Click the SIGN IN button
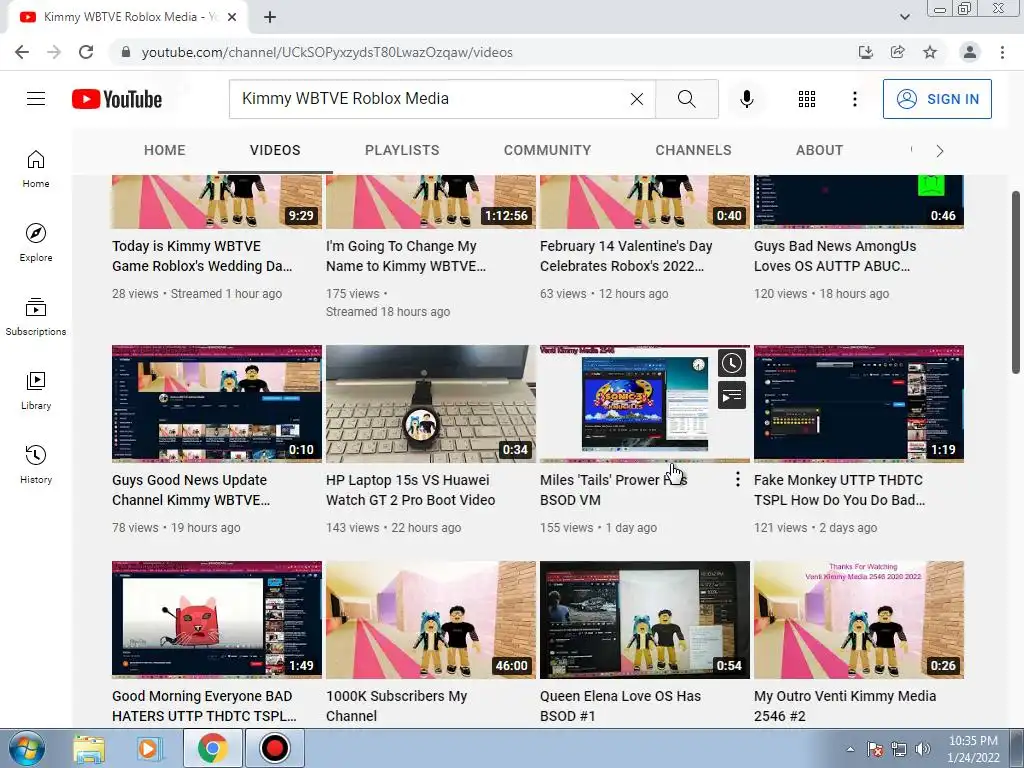Image resolution: width=1024 pixels, height=768 pixels. (937, 99)
